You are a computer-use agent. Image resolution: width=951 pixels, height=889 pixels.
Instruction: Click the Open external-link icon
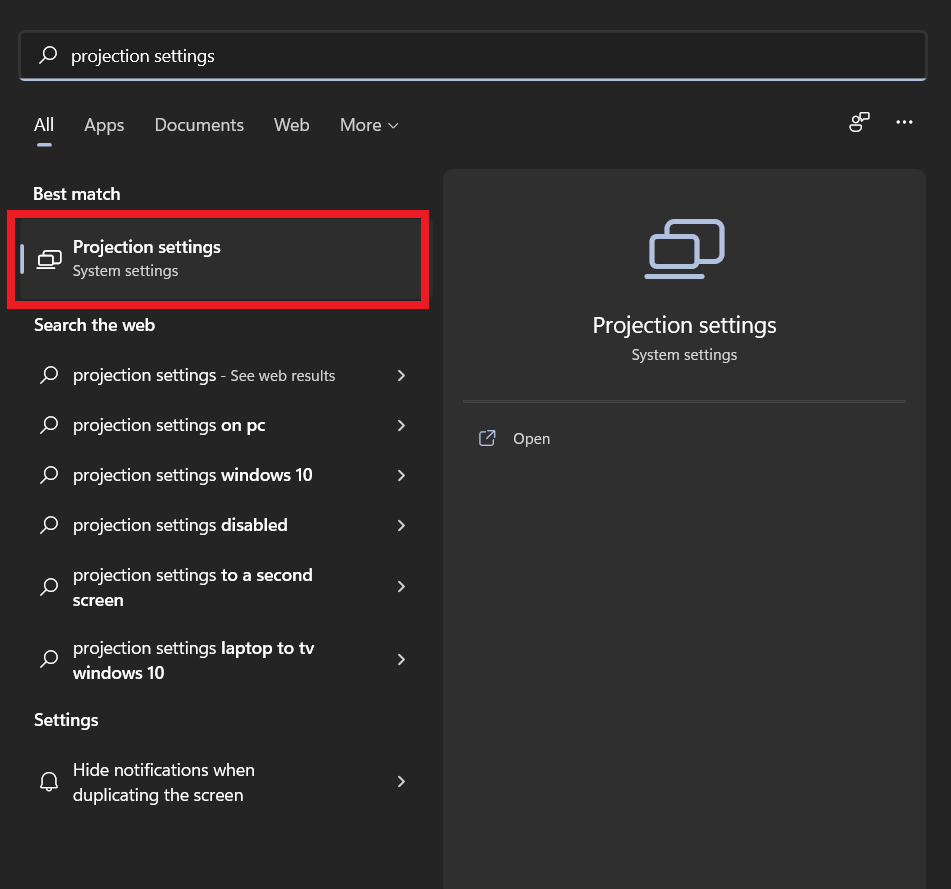[x=487, y=438]
